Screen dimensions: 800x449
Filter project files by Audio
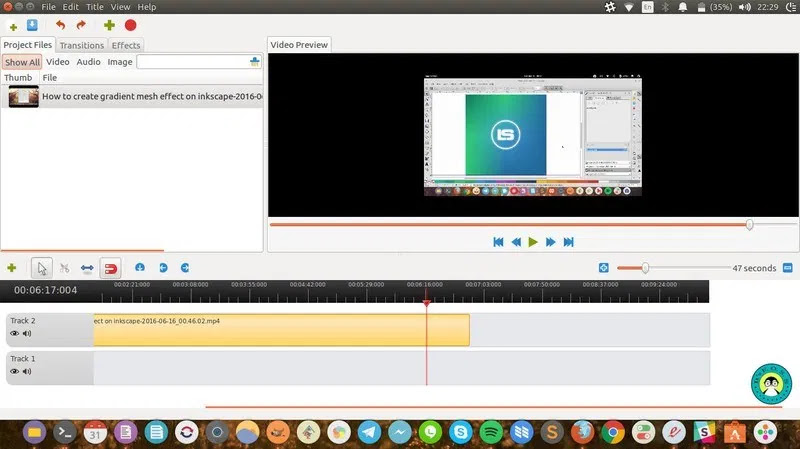pyautogui.click(x=88, y=62)
